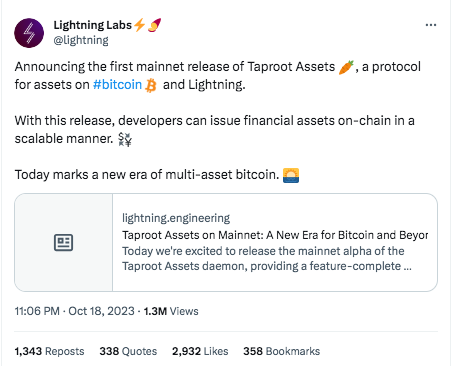Viewport: 452px width, 366px height.
Task: View the 2,932 Likes list
Action: pos(200,351)
